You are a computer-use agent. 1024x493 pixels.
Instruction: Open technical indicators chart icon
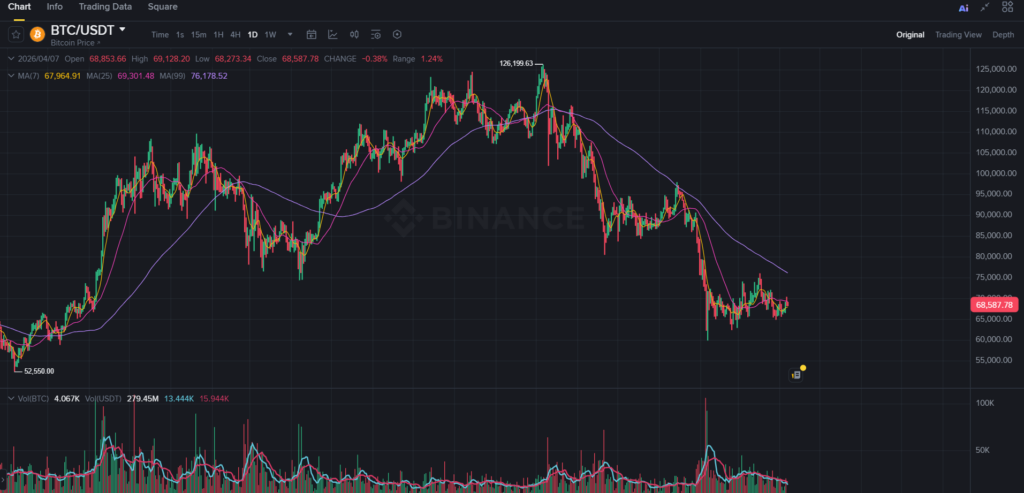(332, 34)
